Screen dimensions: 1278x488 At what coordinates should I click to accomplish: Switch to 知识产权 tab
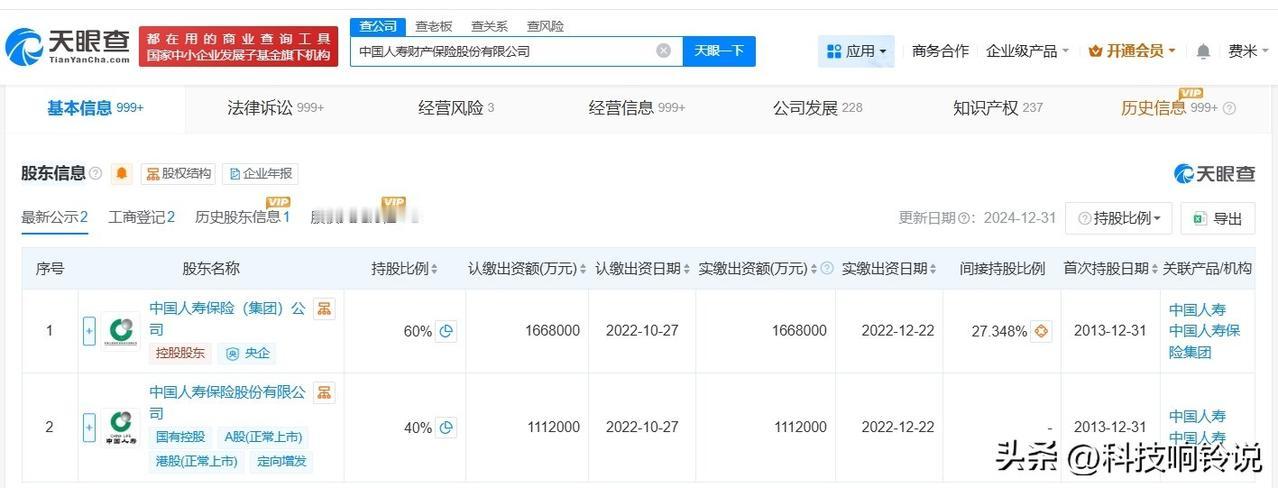coord(997,108)
